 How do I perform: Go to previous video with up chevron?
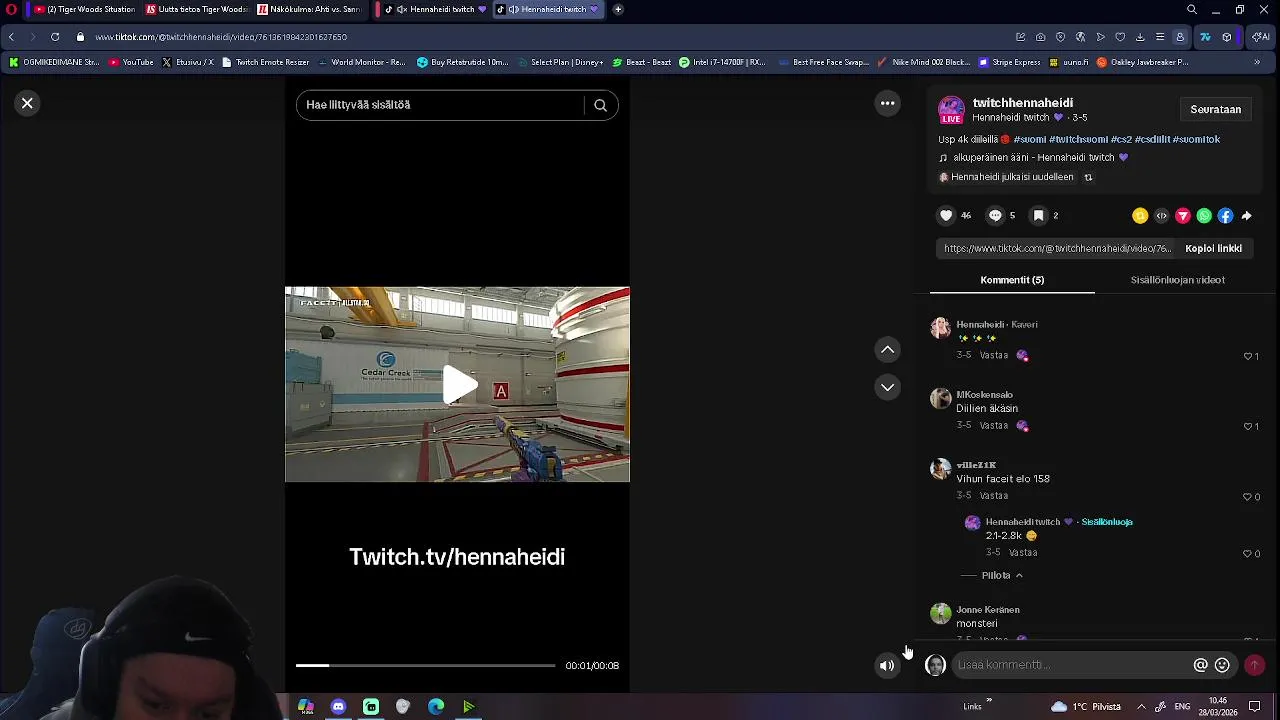(x=887, y=349)
